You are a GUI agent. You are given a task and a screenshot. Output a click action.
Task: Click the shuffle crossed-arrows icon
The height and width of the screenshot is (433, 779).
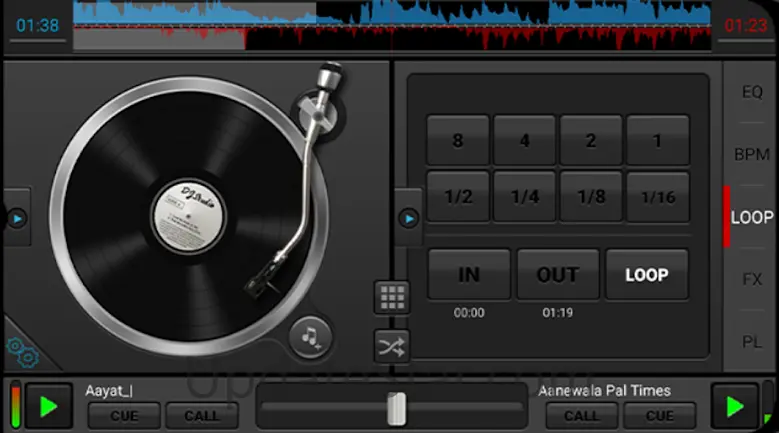click(x=392, y=346)
